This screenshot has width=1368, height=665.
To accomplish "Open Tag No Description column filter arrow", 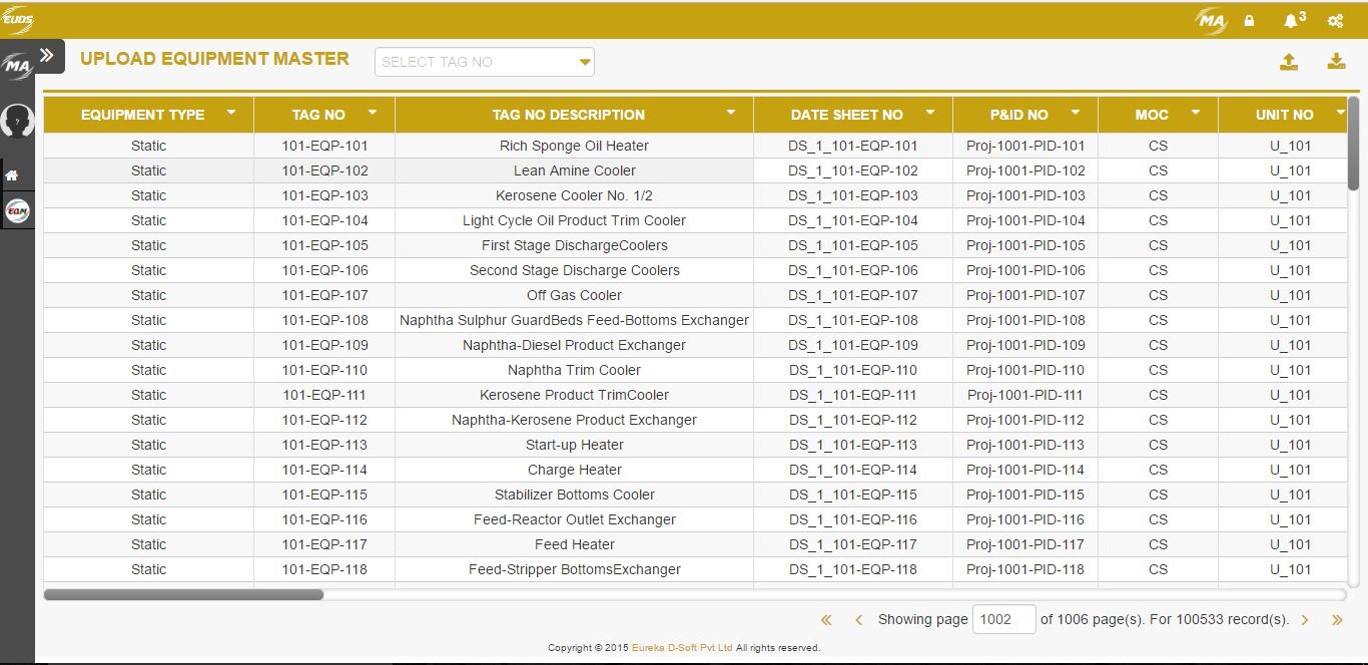I will click(x=731, y=112).
